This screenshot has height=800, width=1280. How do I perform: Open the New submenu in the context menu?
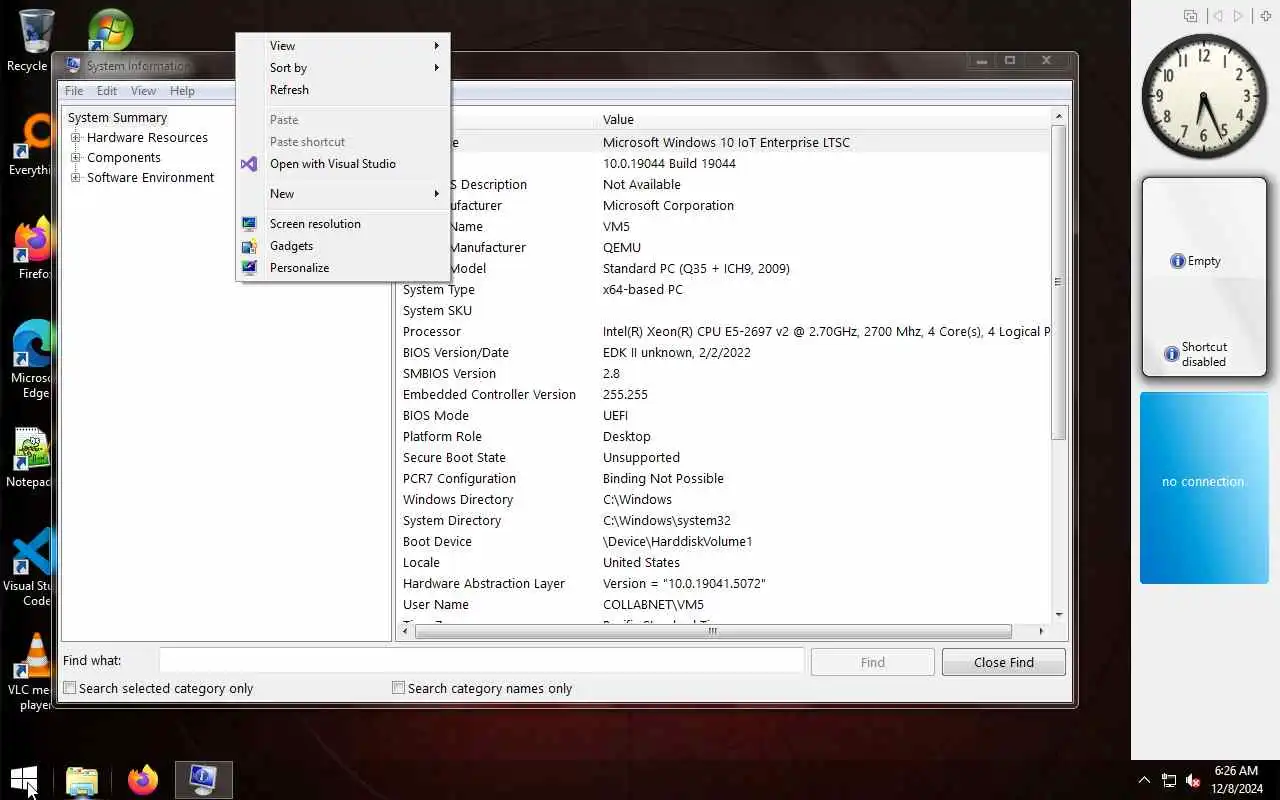click(343, 194)
